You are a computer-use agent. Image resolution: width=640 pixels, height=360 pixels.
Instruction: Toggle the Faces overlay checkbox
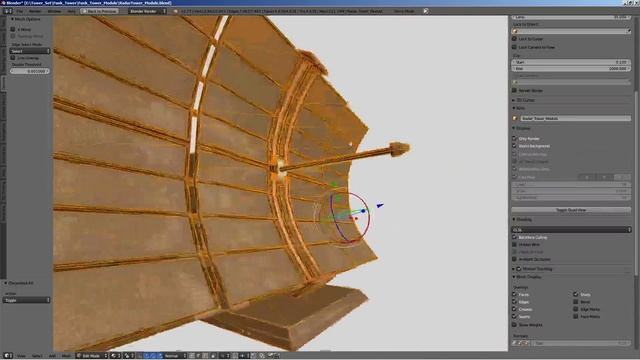click(514, 294)
